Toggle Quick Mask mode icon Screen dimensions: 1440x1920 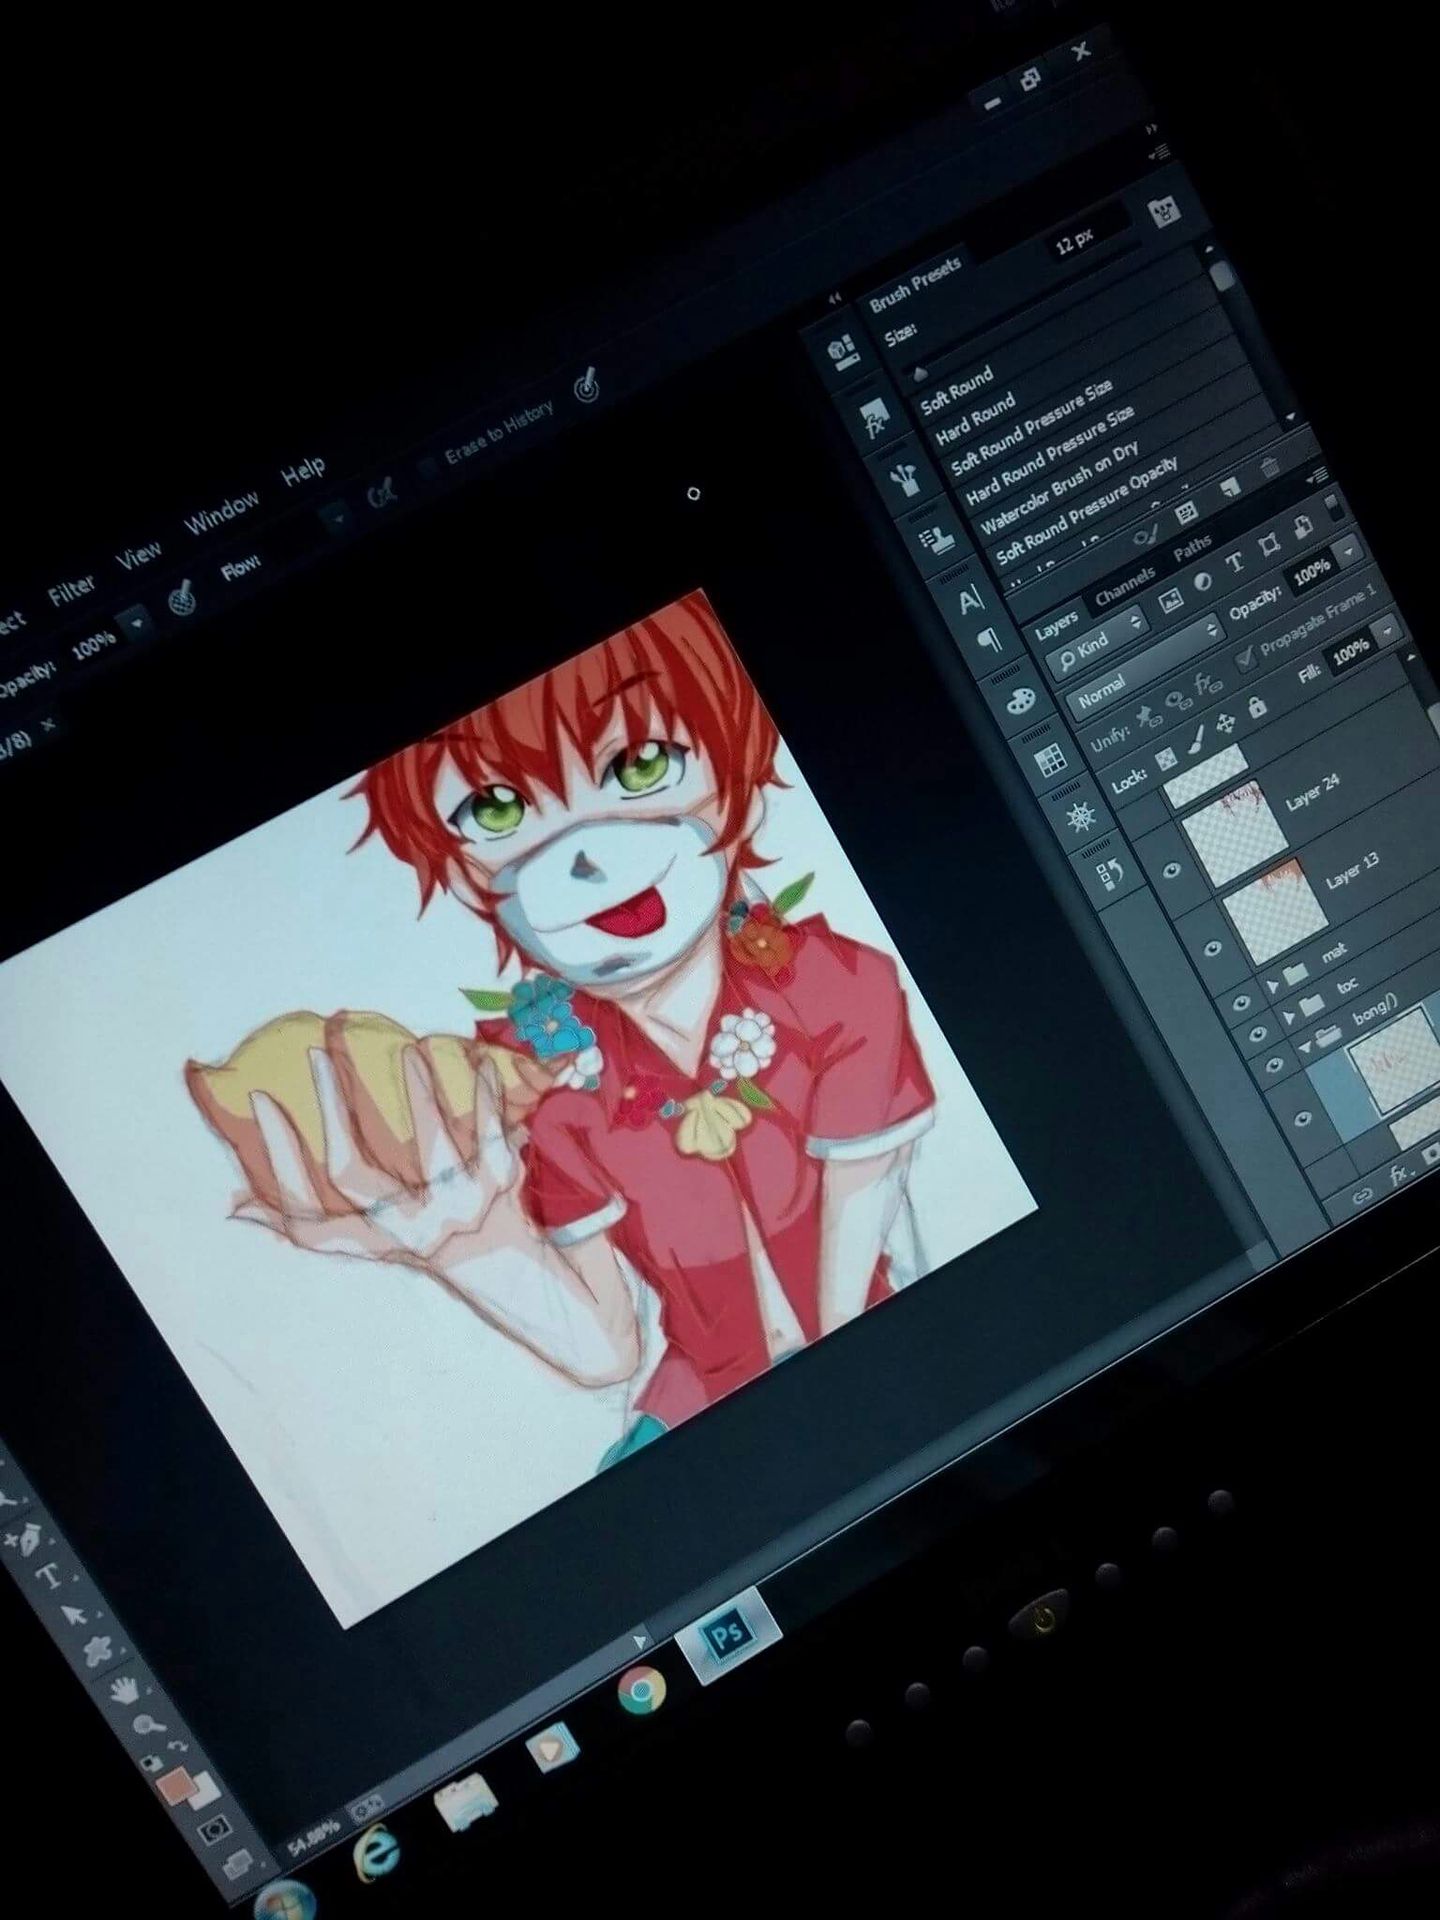tap(213, 1831)
